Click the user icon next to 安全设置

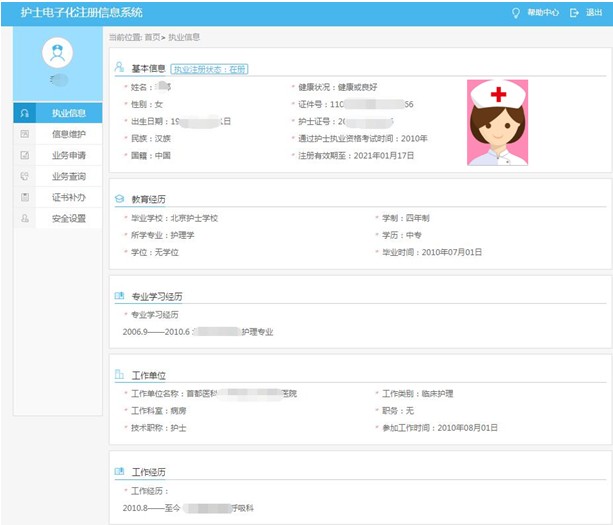[x=24, y=218]
